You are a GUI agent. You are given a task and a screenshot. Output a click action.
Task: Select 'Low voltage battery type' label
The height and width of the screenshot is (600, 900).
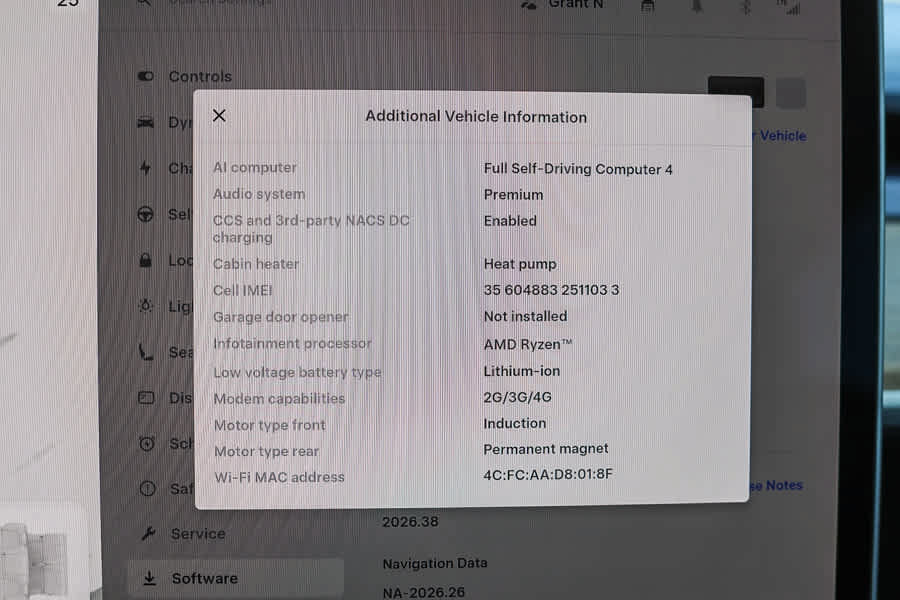pyautogui.click(x=297, y=372)
